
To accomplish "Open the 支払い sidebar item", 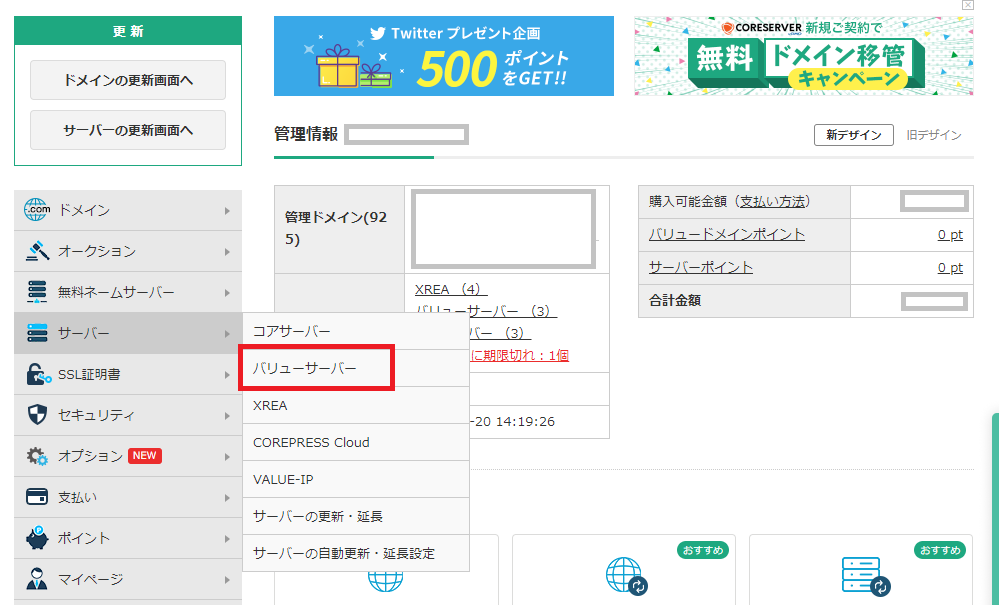I will pyautogui.click(x=128, y=497).
